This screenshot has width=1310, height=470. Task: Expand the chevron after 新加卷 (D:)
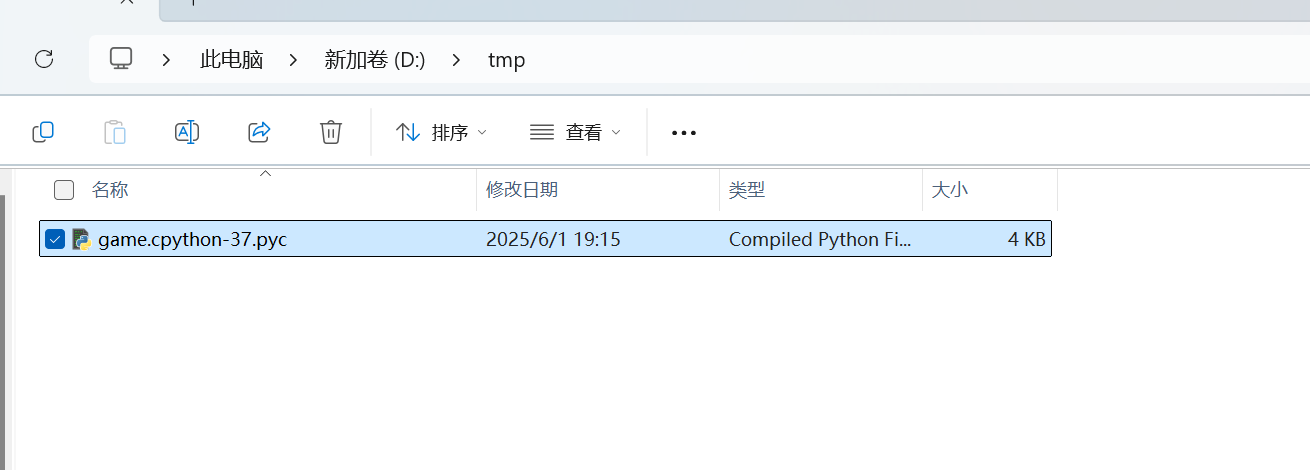[456, 60]
